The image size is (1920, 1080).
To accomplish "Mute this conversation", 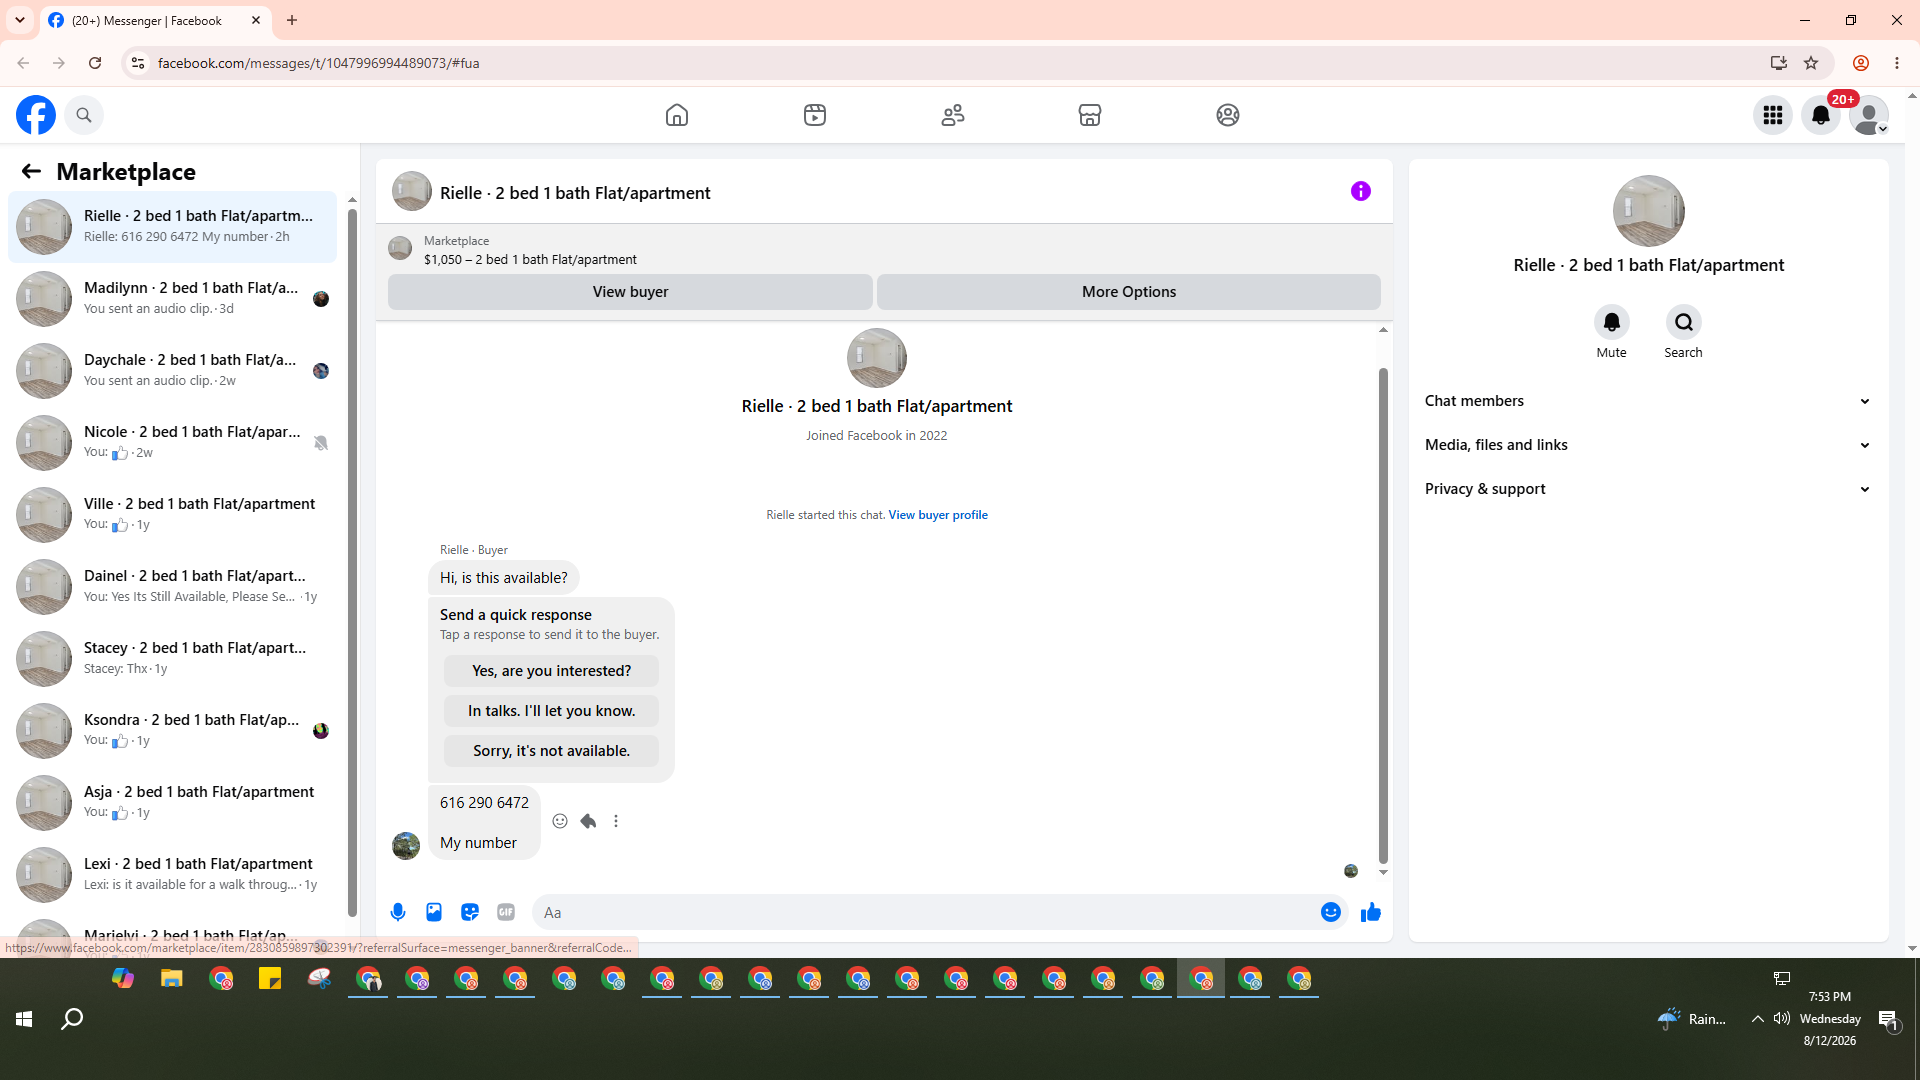I will [x=1611, y=322].
